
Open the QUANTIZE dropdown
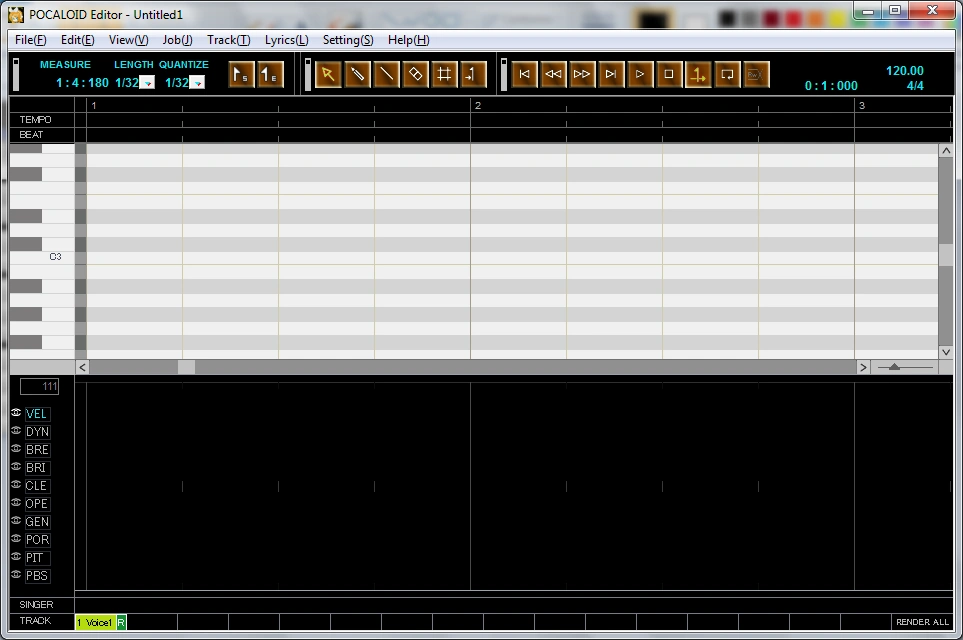pyautogui.click(x=197, y=83)
